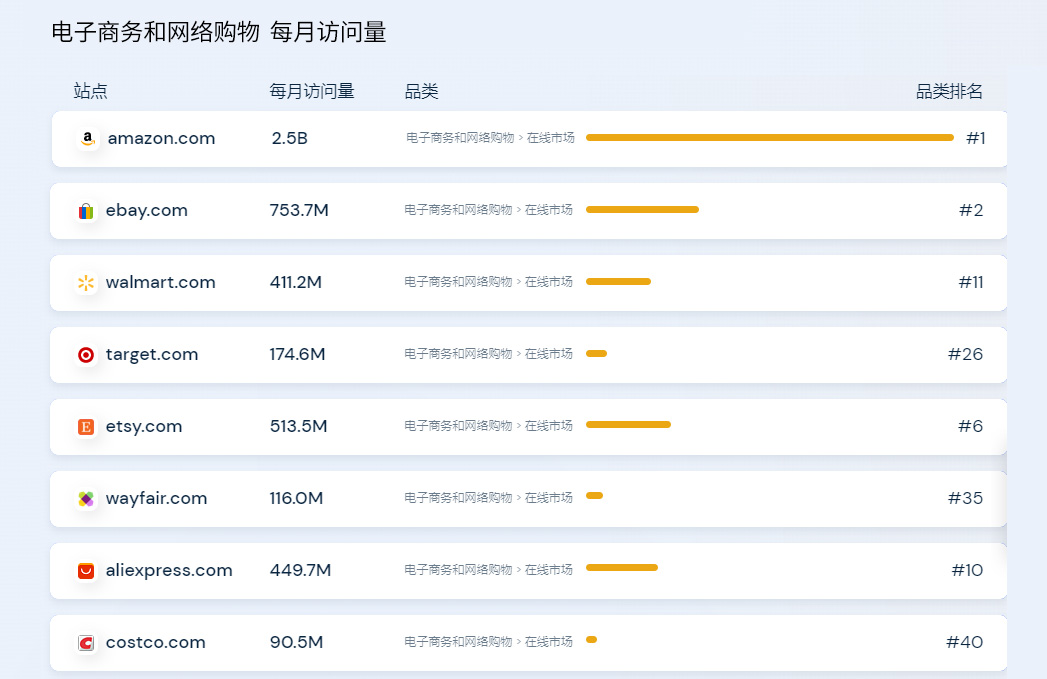Open the aliexpress.com site link
The image size is (1047, 679).
click(169, 570)
